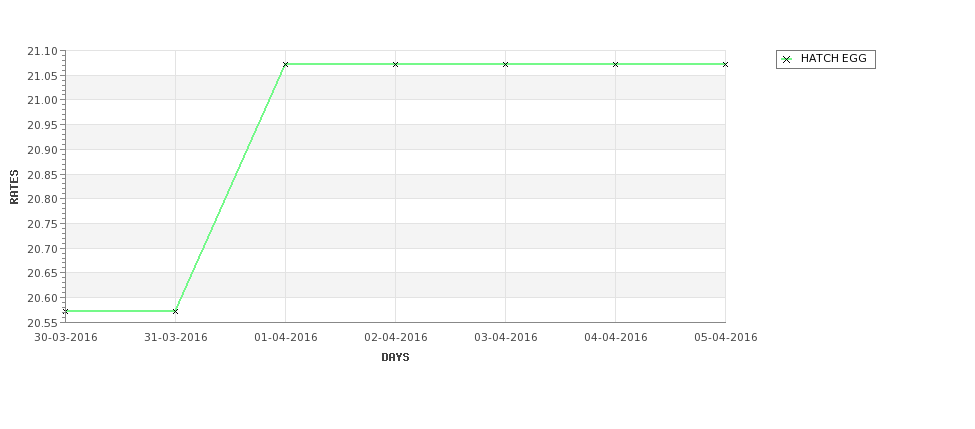The image size is (975, 429).
Task: Click the HATCH EGG legend marker icon
Action: [x=786, y=60]
